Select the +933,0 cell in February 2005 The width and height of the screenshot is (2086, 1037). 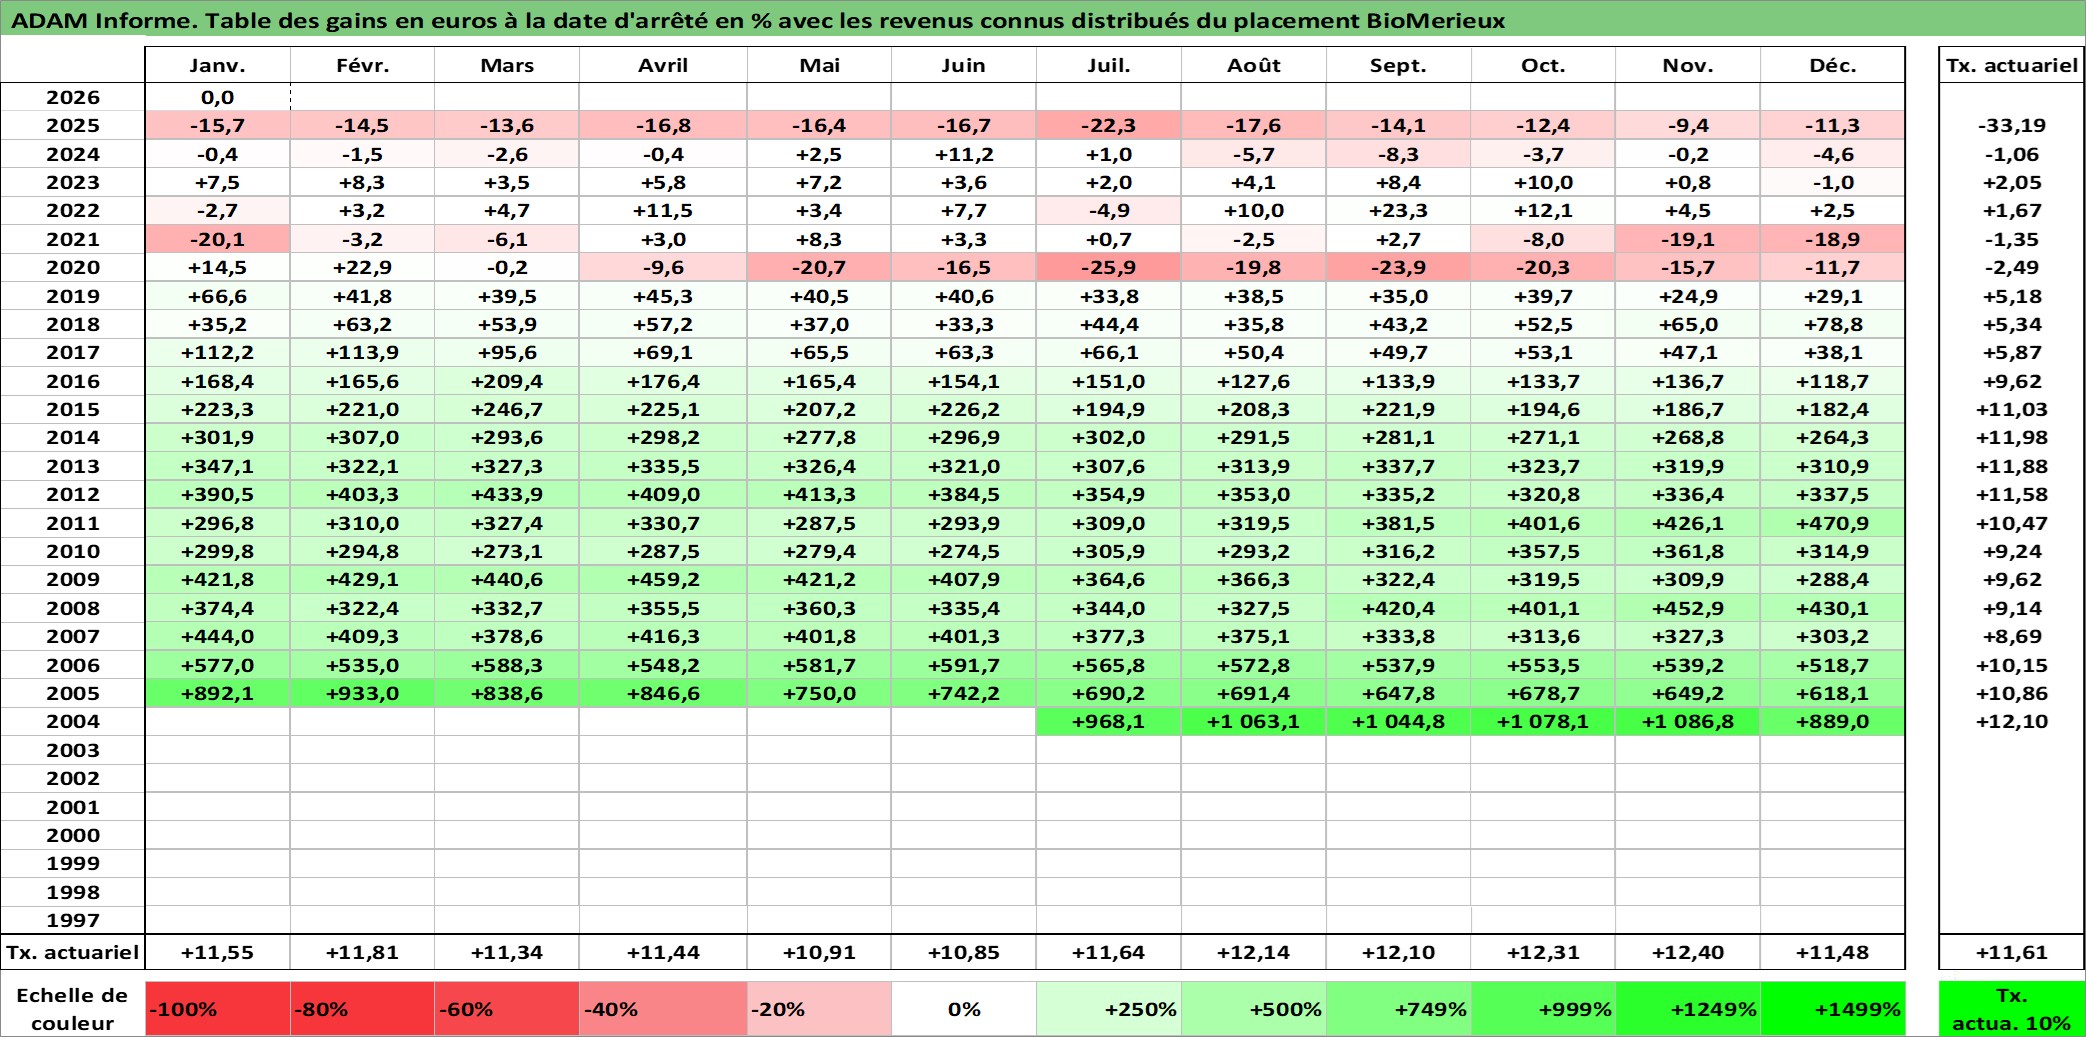tap(363, 693)
